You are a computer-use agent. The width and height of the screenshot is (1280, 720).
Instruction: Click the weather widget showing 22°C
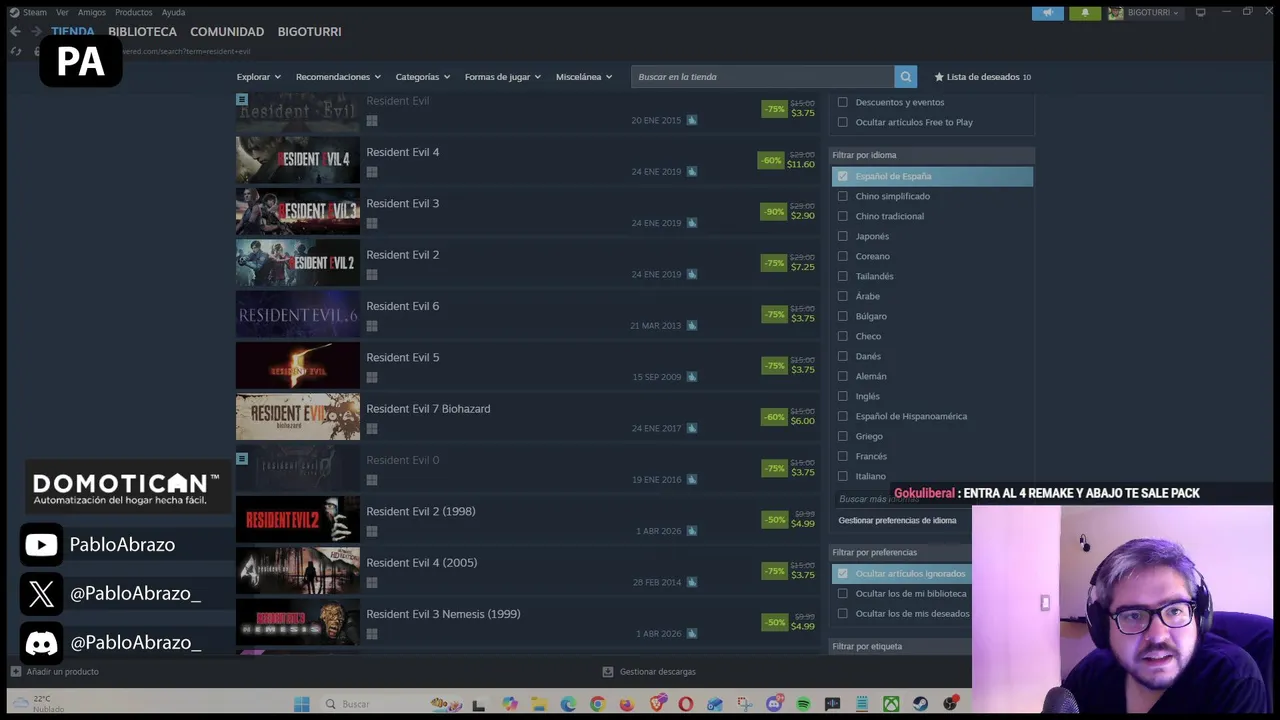[x=38, y=704]
